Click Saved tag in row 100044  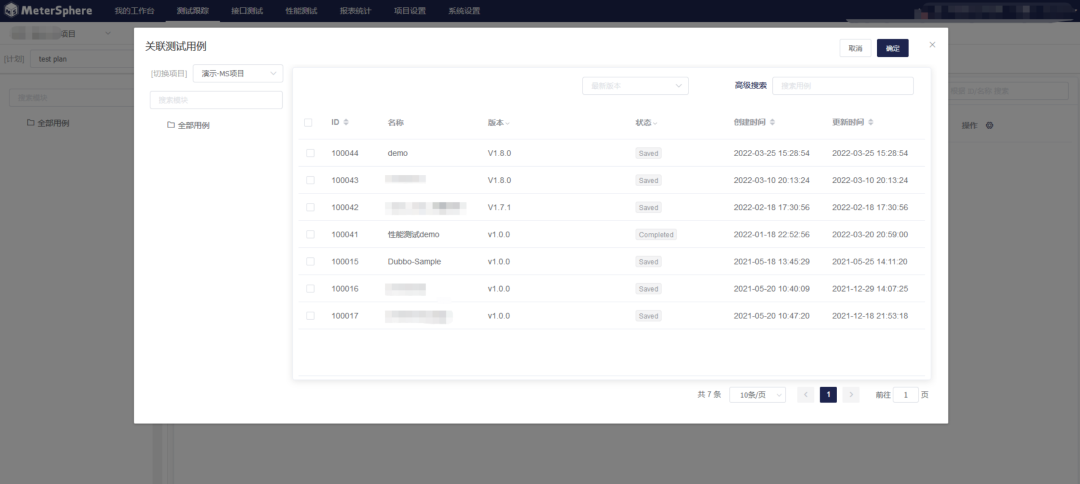(x=648, y=153)
